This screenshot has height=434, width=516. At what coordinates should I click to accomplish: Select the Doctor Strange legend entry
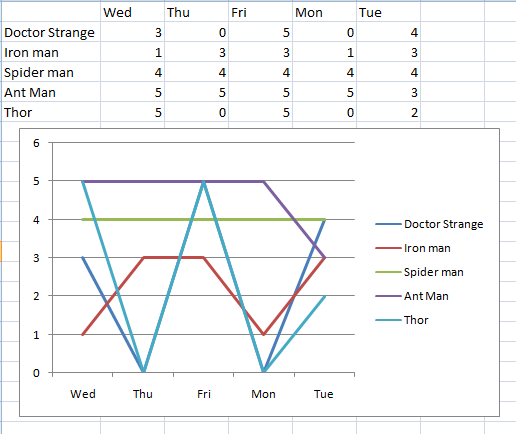(x=429, y=224)
